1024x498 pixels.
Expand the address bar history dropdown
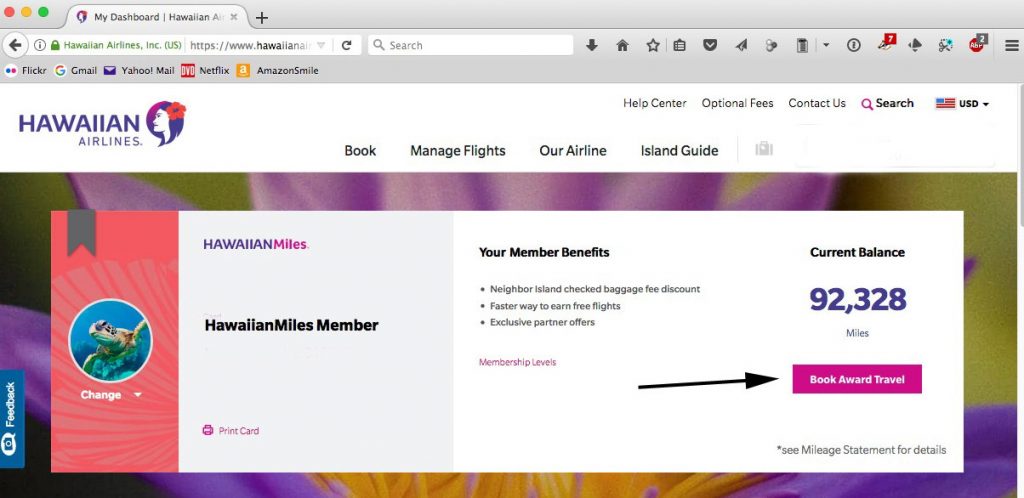(321, 45)
